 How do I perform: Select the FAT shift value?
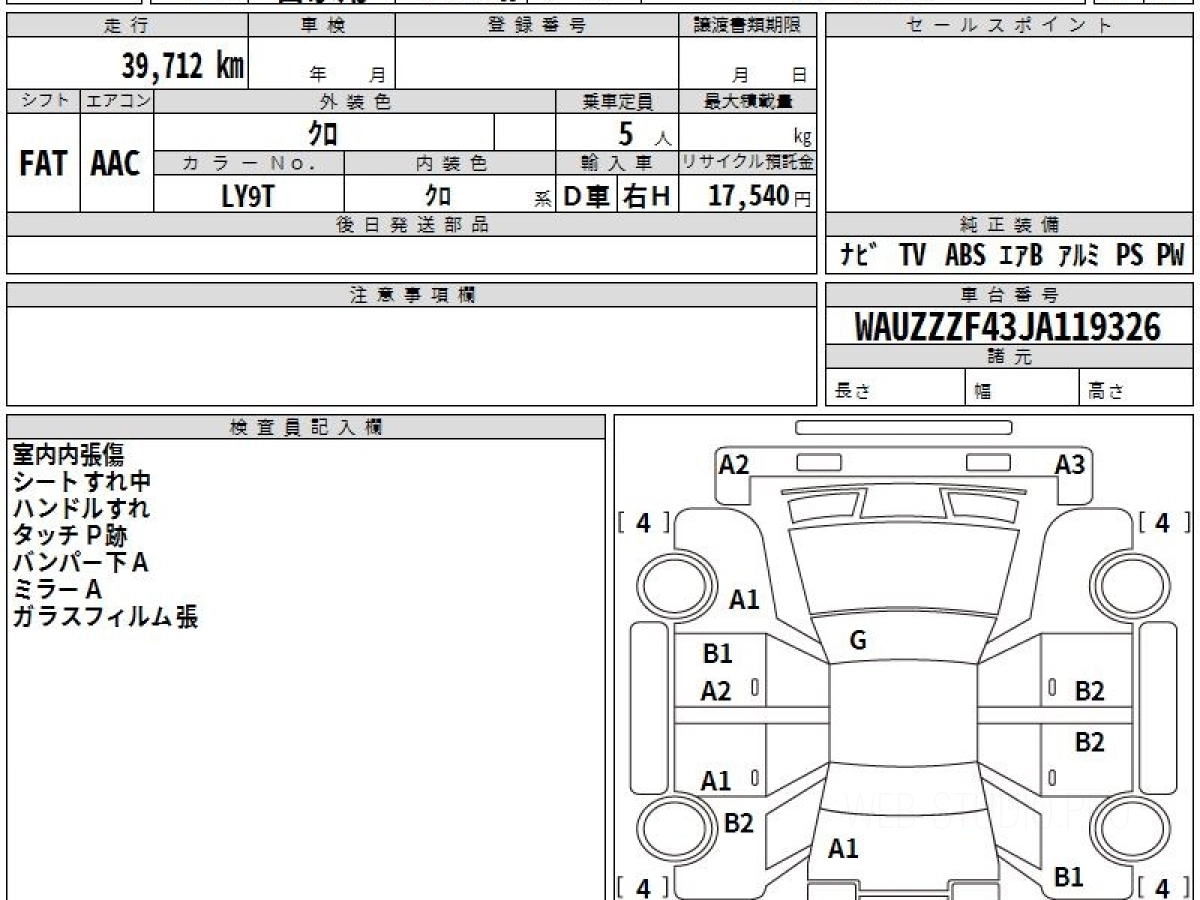click(x=43, y=164)
